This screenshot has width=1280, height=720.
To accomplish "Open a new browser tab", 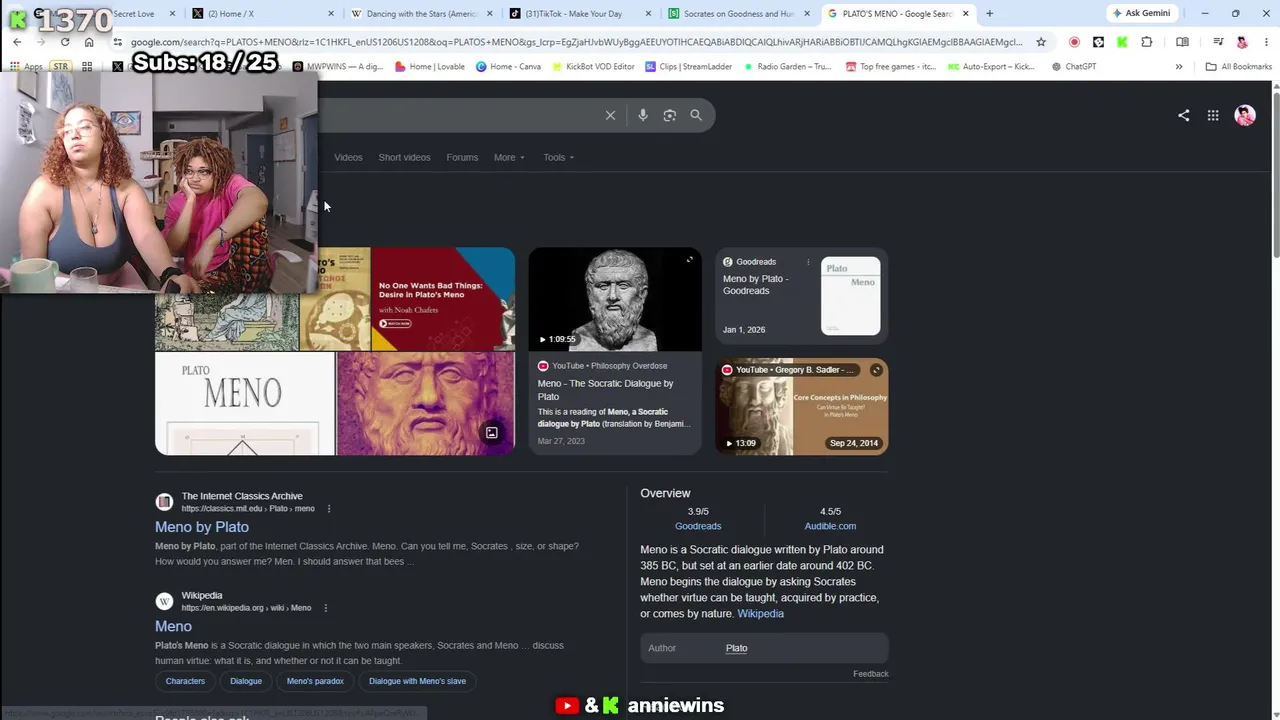I will (989, 14).
